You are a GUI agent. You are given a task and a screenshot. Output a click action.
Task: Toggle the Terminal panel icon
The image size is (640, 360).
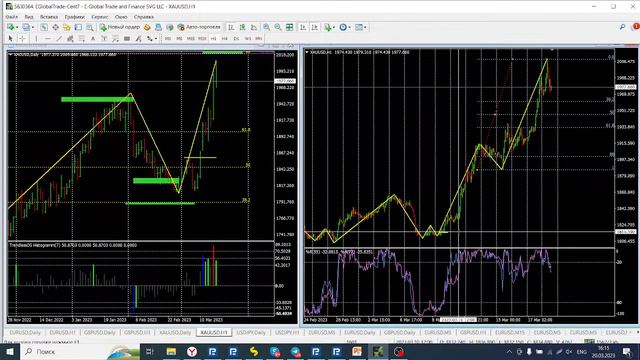(x=78, y=27)
